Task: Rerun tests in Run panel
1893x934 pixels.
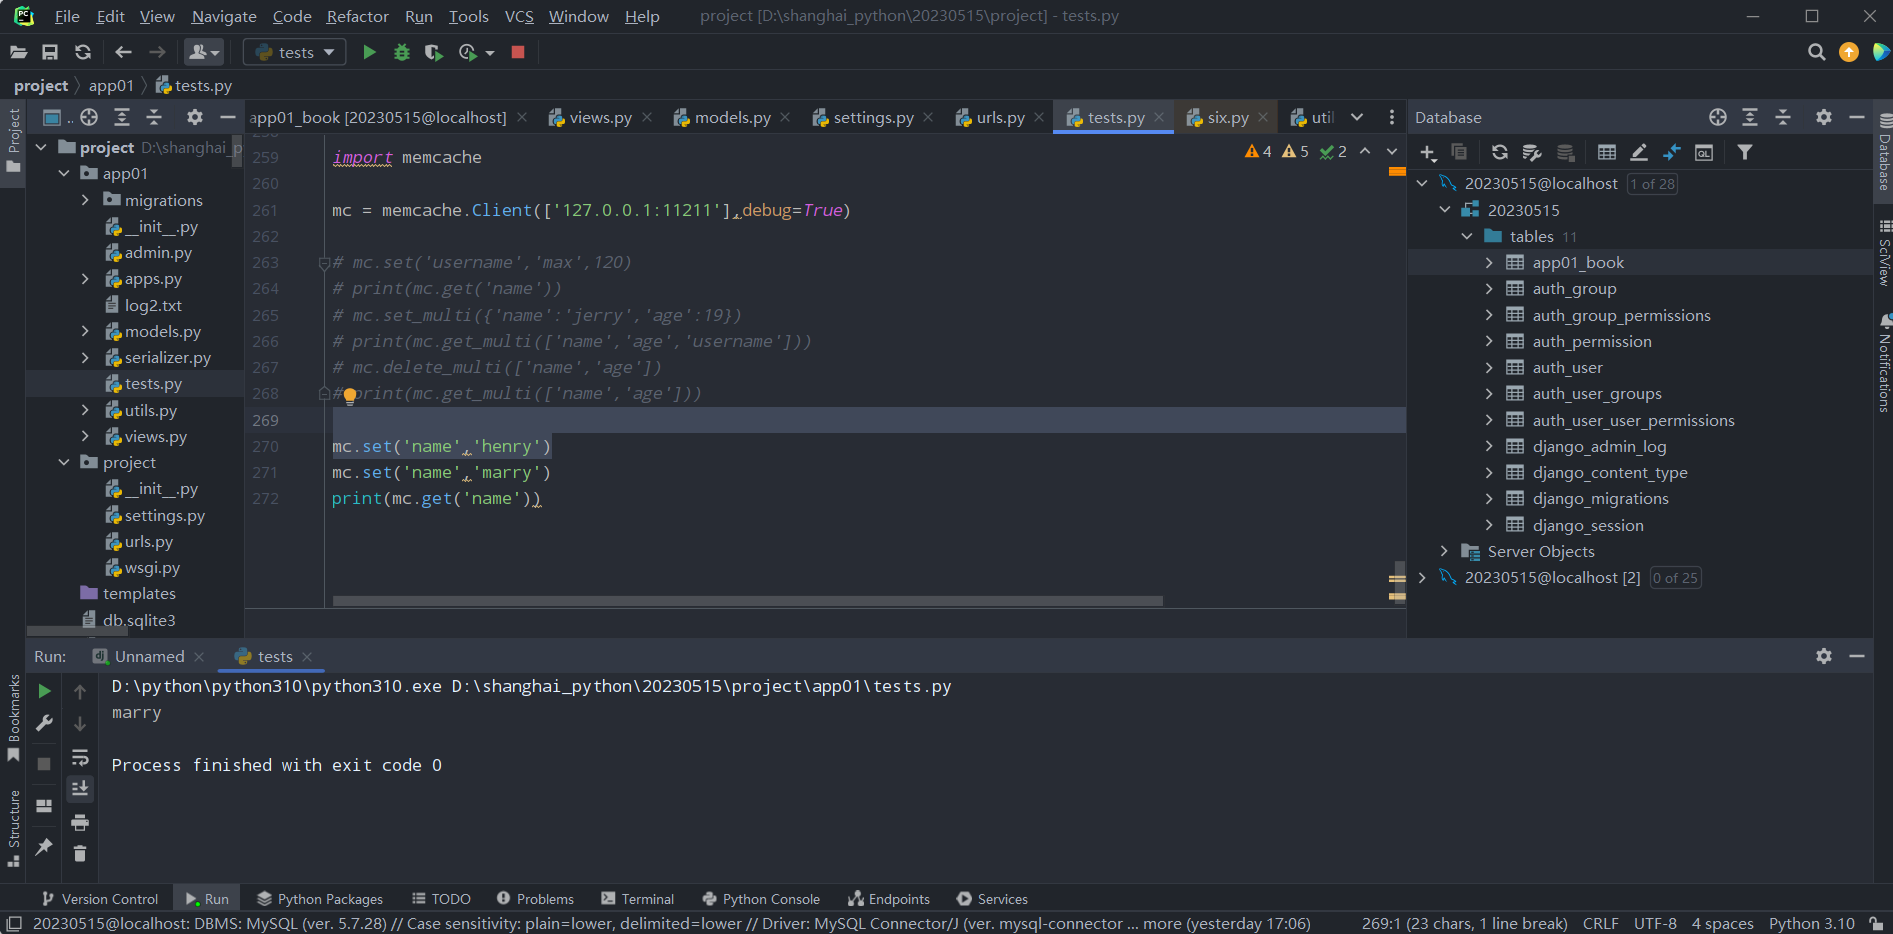Action: click(44, 691)
